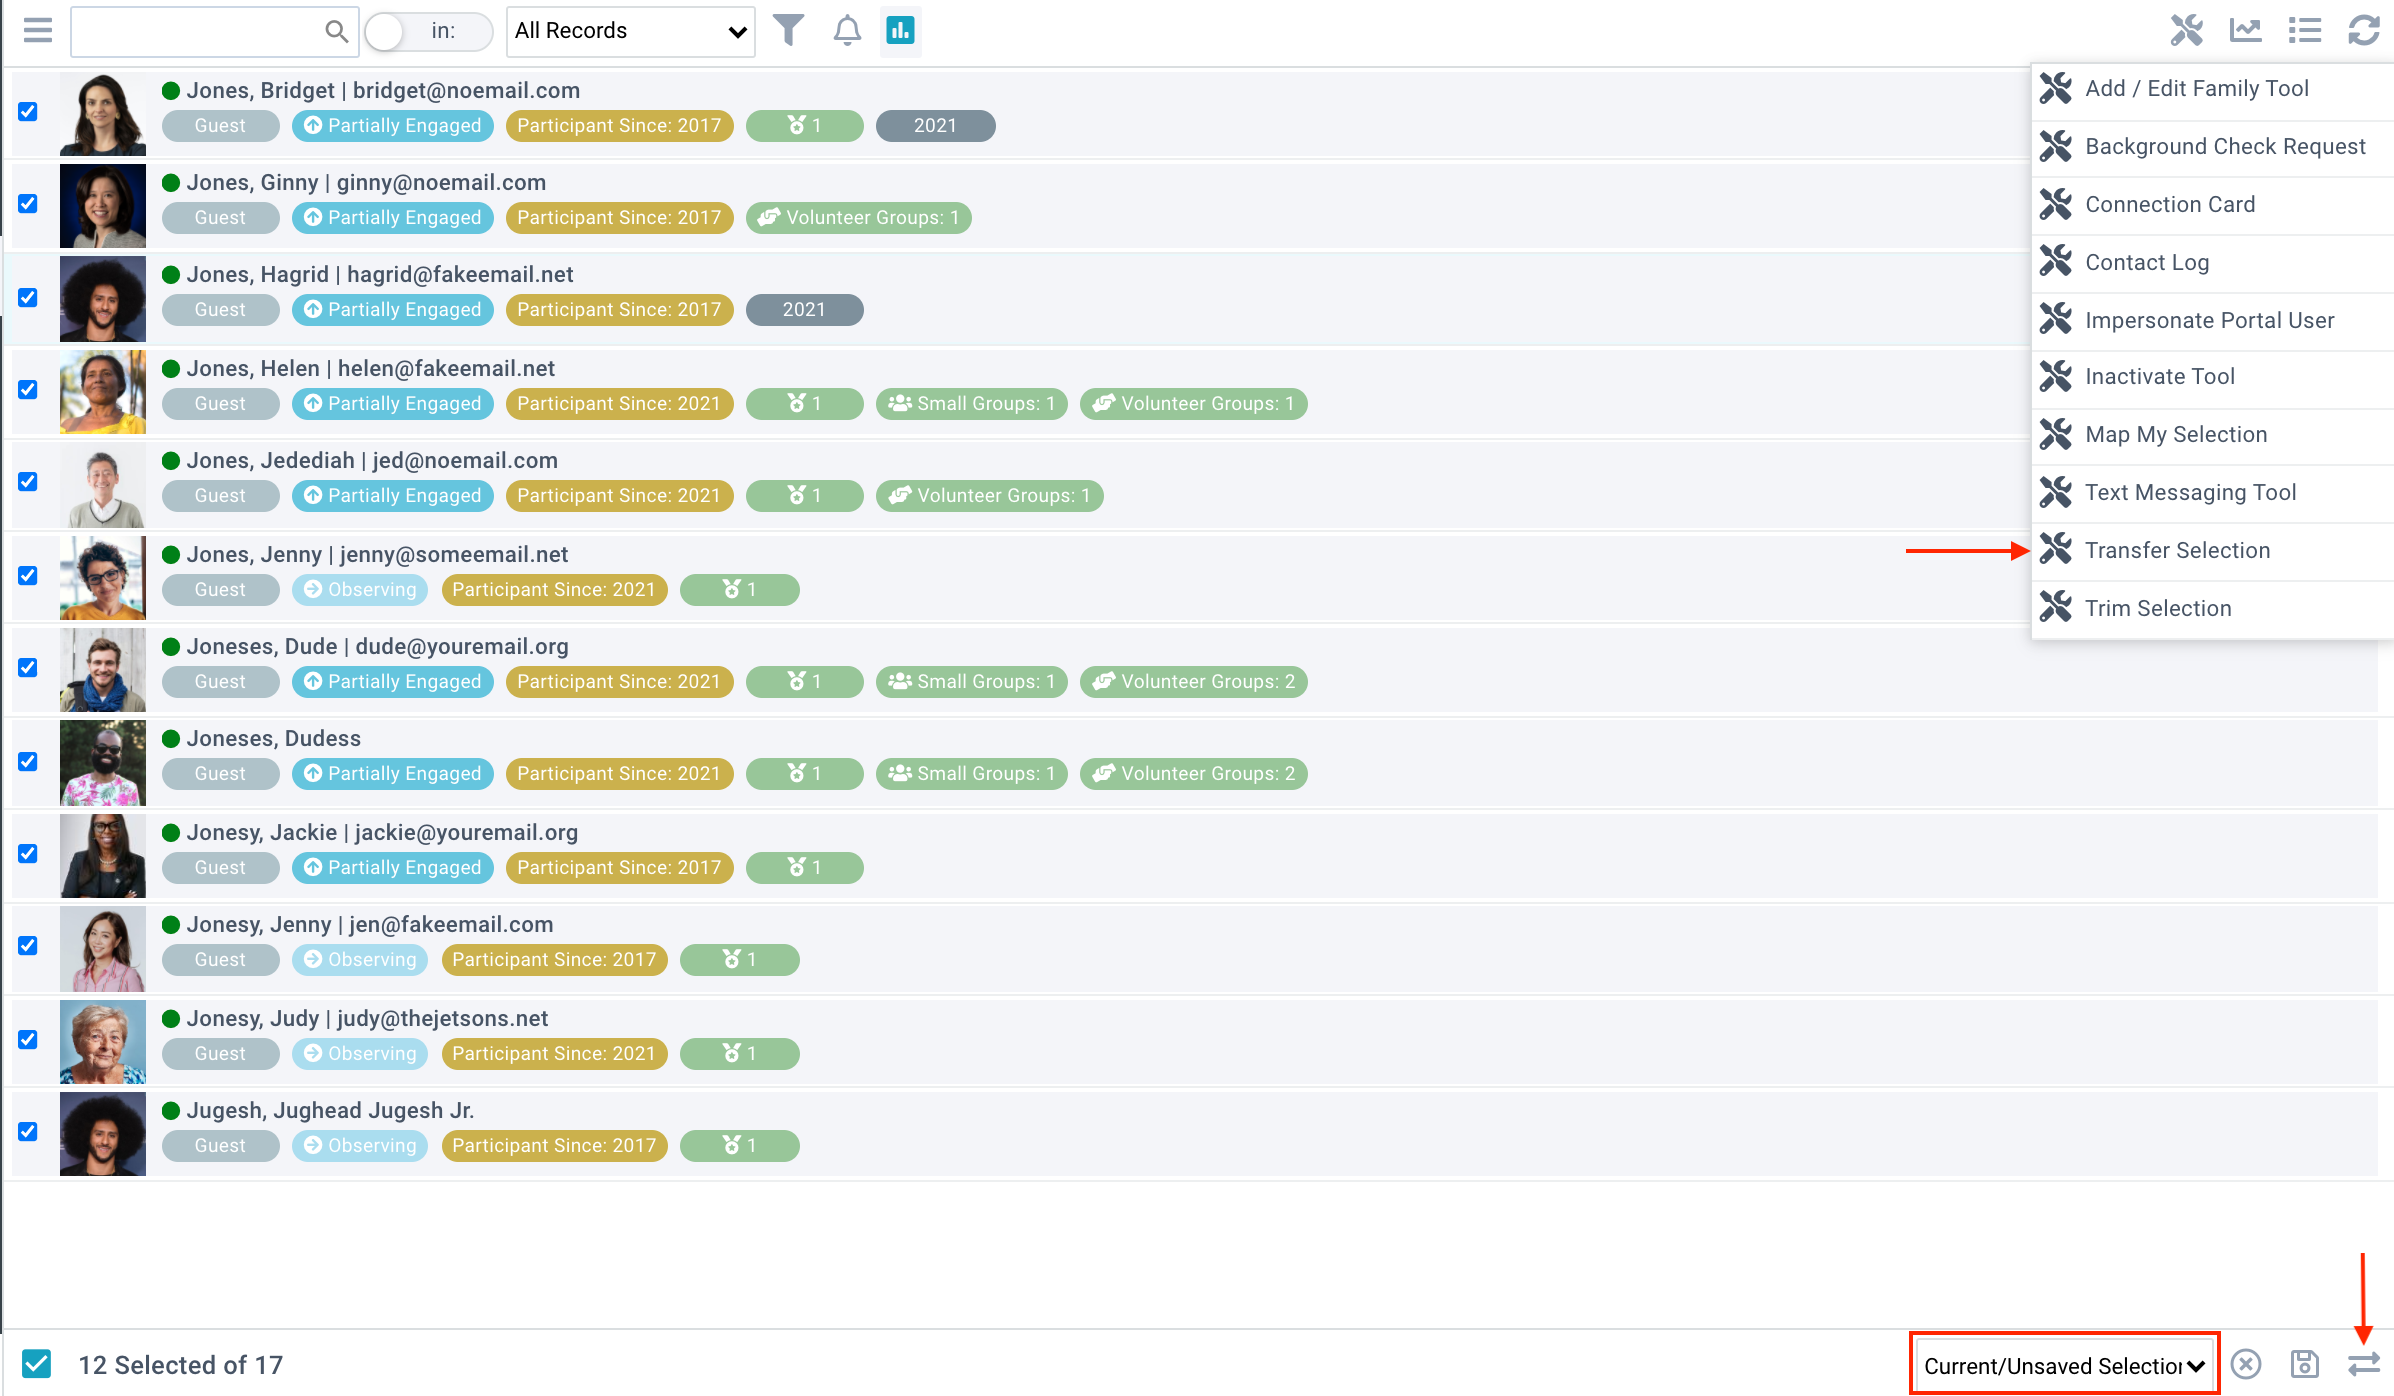The width and height of the screenshot is (2394, 1396).
Task: Open the All Records dropdown
Action: coord(630,31)
